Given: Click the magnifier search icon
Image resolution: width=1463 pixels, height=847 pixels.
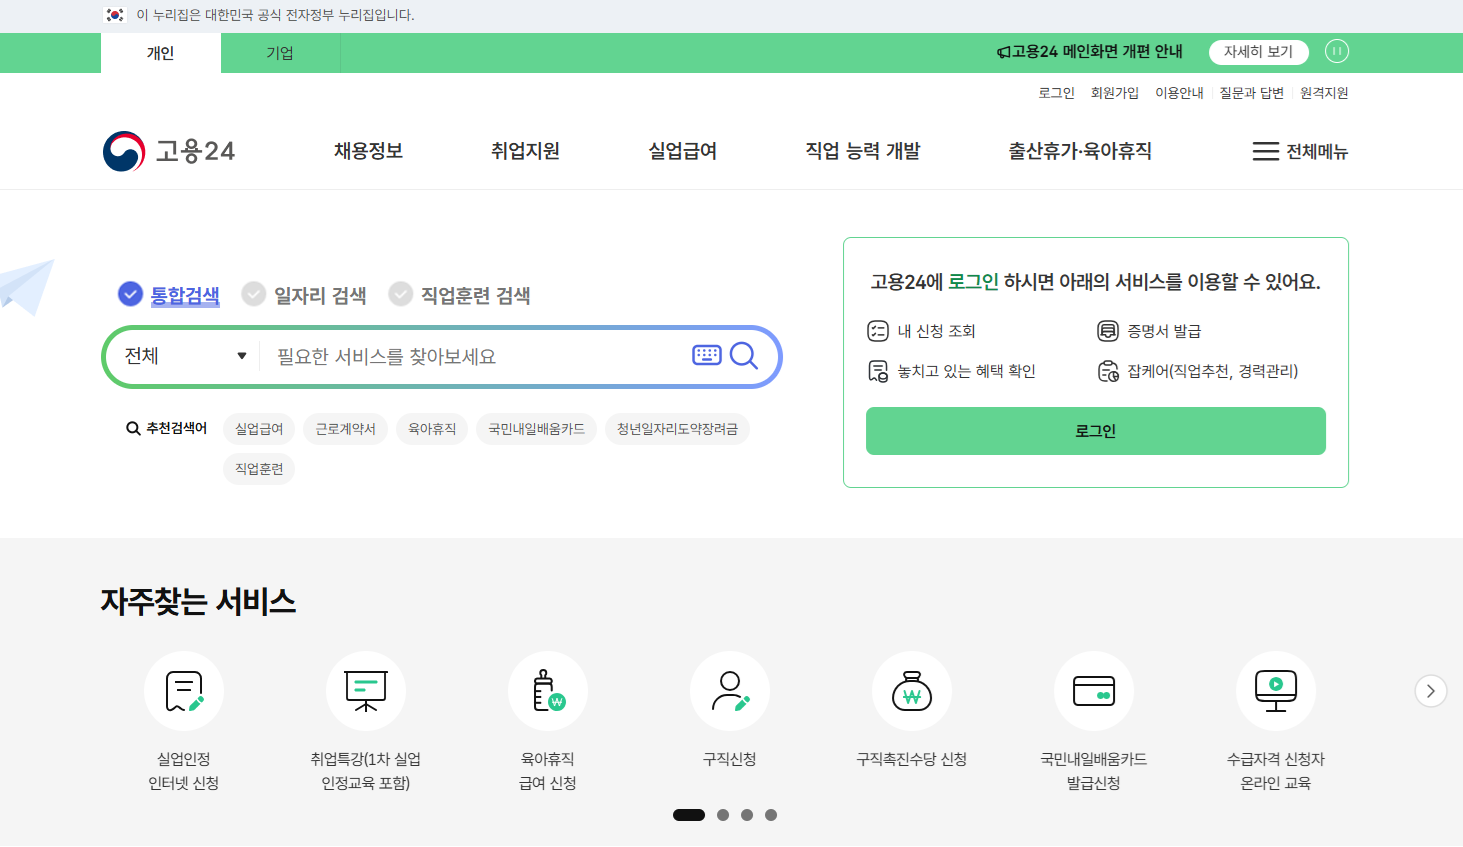Looking at the screenshot, I should (744, 355).
